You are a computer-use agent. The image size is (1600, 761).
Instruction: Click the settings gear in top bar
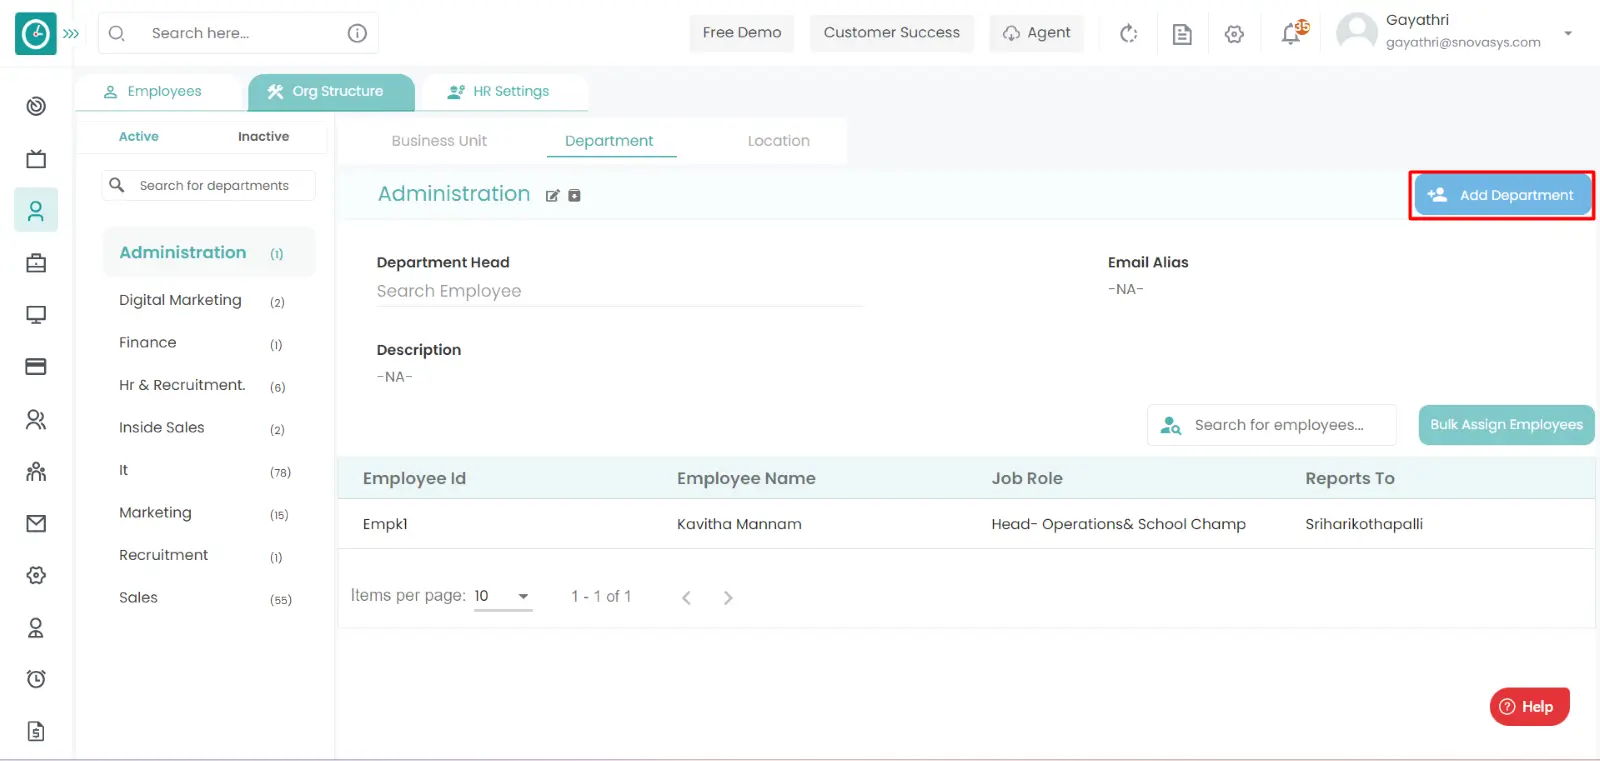1234,34
